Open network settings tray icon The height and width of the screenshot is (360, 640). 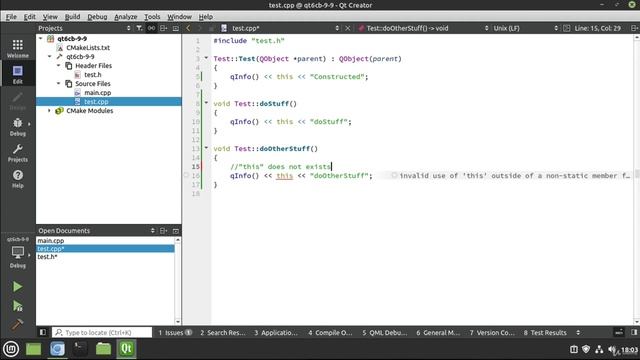pos(599,349)
